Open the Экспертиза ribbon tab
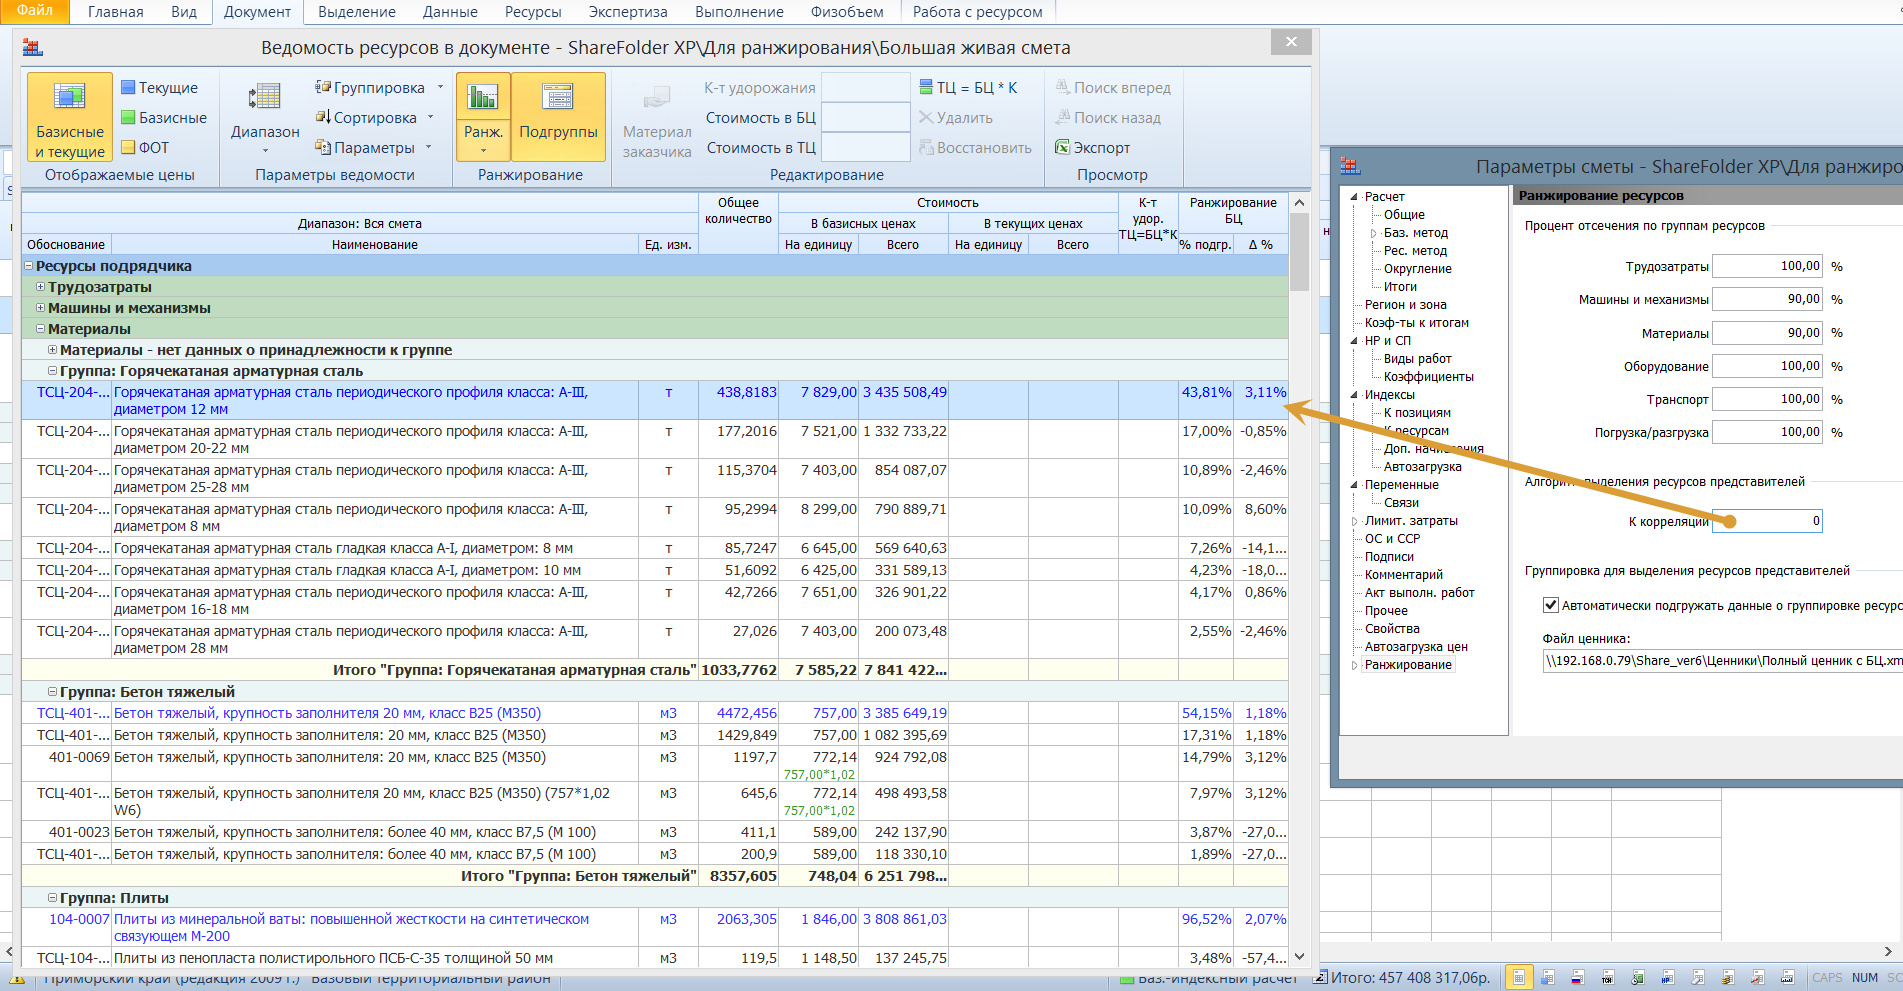The image size is (1903, 991). 627,12
